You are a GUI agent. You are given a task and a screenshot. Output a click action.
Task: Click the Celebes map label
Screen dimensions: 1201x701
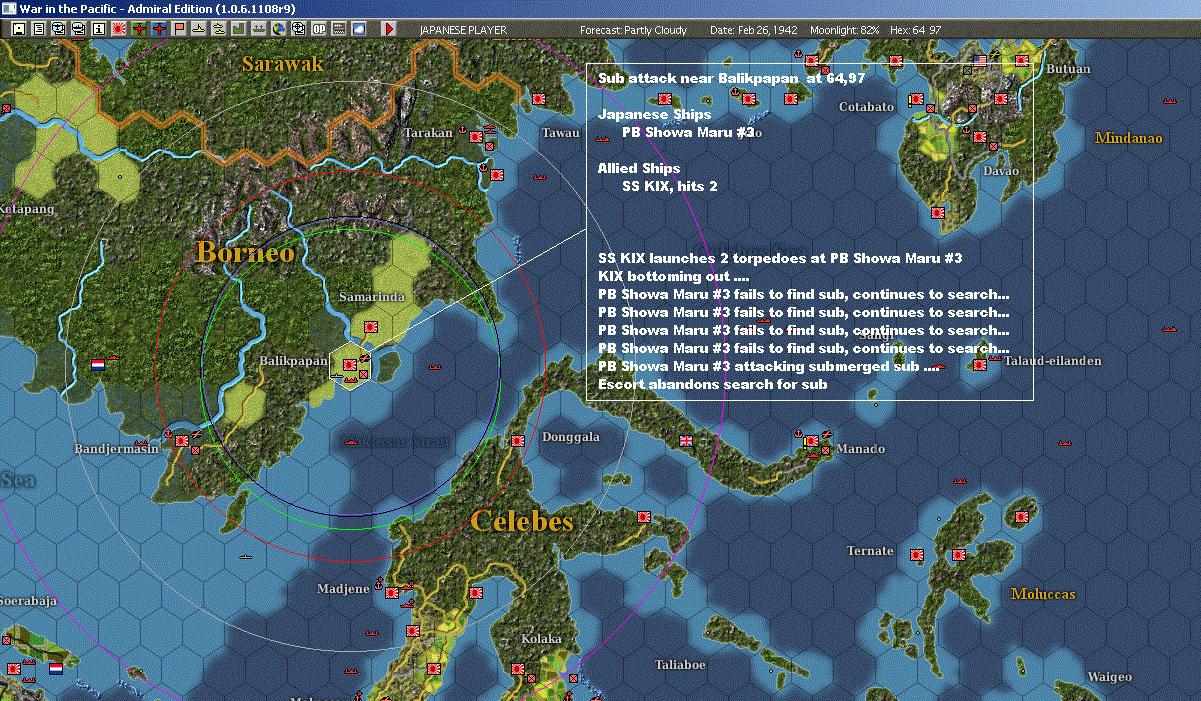click(521, 521)
